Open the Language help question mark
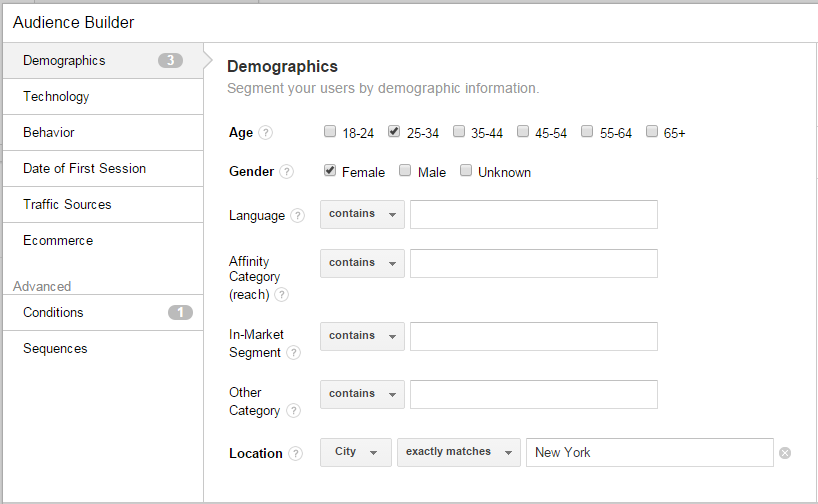Screen dimensions: 818x504 point(297,216)
